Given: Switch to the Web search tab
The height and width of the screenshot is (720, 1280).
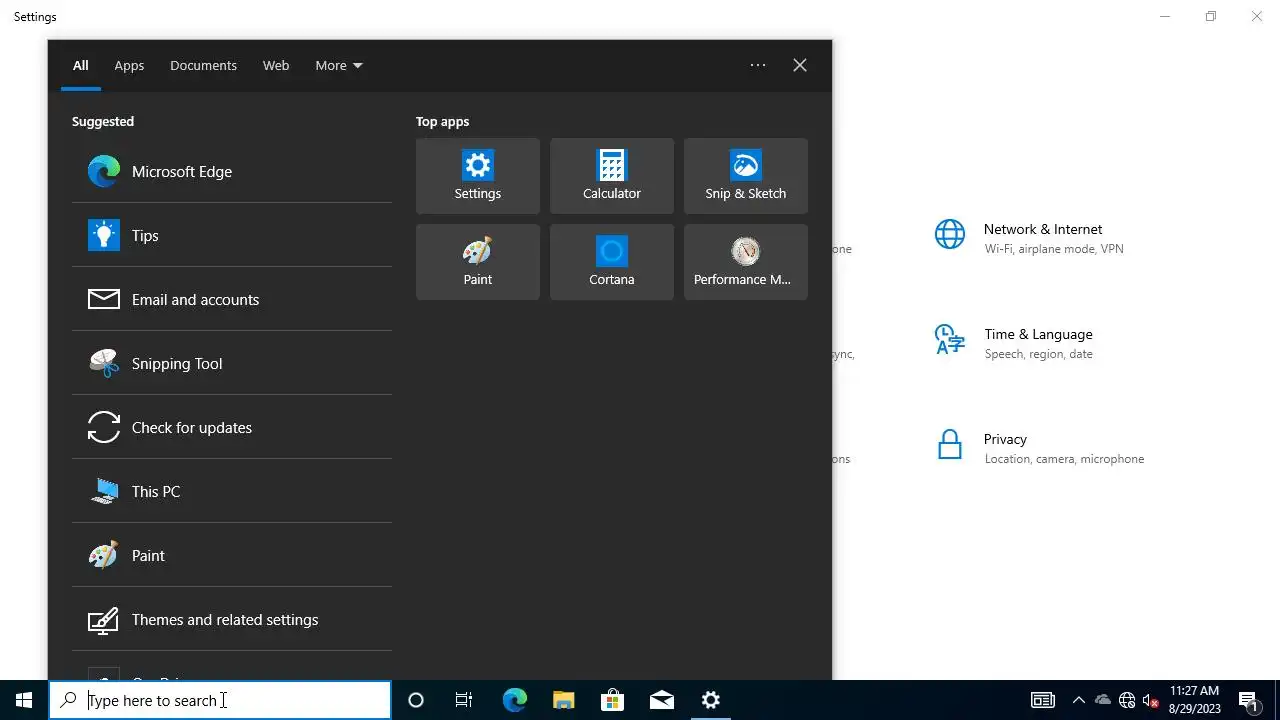Looking at the screenshot, I should click(276, 65).
